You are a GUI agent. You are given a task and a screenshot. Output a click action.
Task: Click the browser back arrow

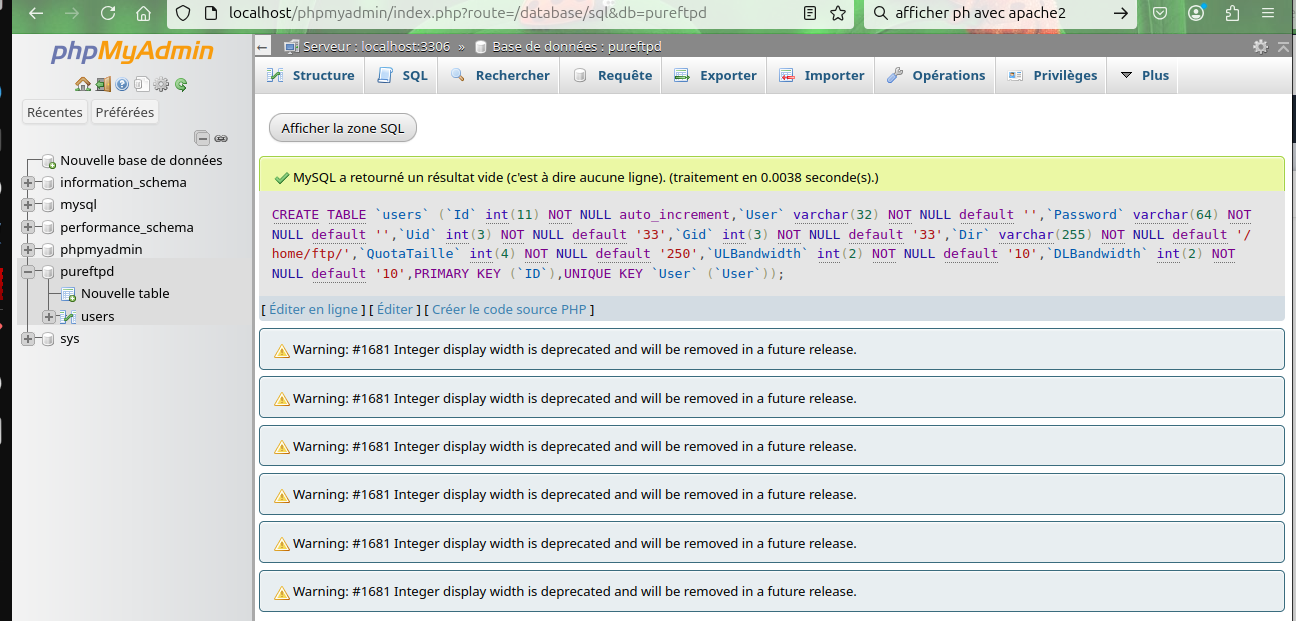pyautogui.click(x=36, y=14)
